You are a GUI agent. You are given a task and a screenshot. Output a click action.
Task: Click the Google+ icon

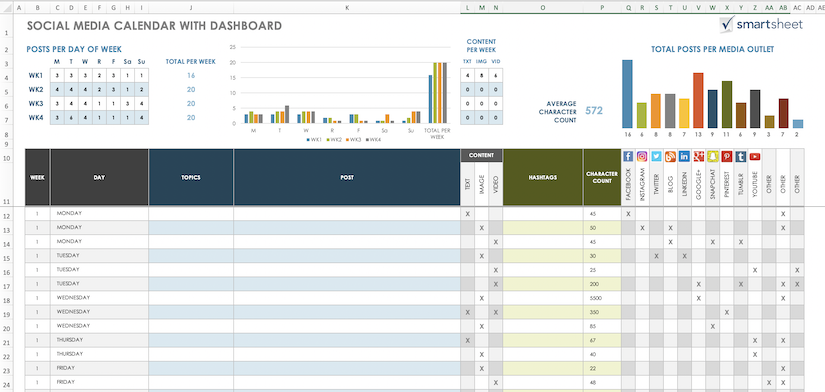coord(699,156)
